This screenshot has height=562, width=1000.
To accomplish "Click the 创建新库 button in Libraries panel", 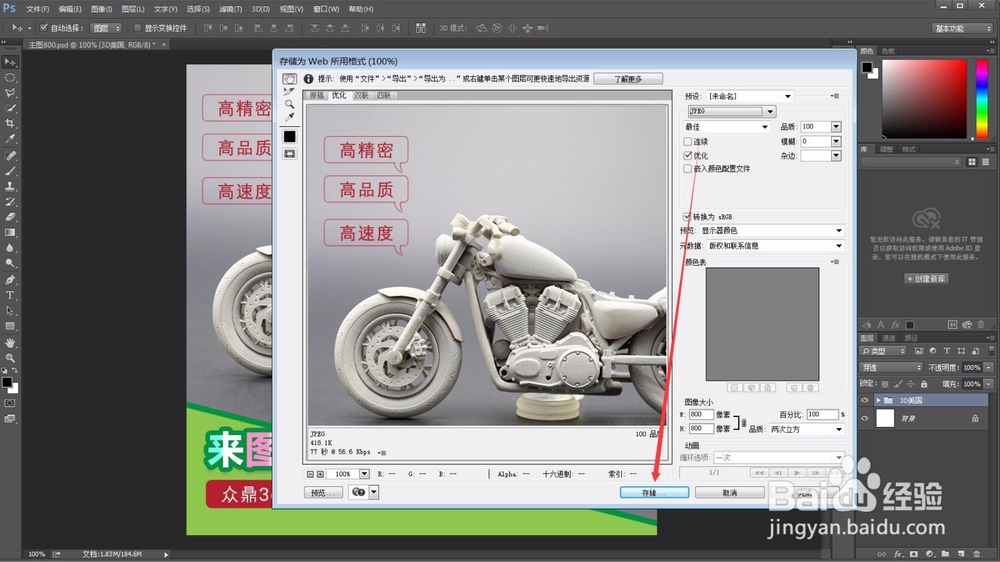I will coord(927,279).
